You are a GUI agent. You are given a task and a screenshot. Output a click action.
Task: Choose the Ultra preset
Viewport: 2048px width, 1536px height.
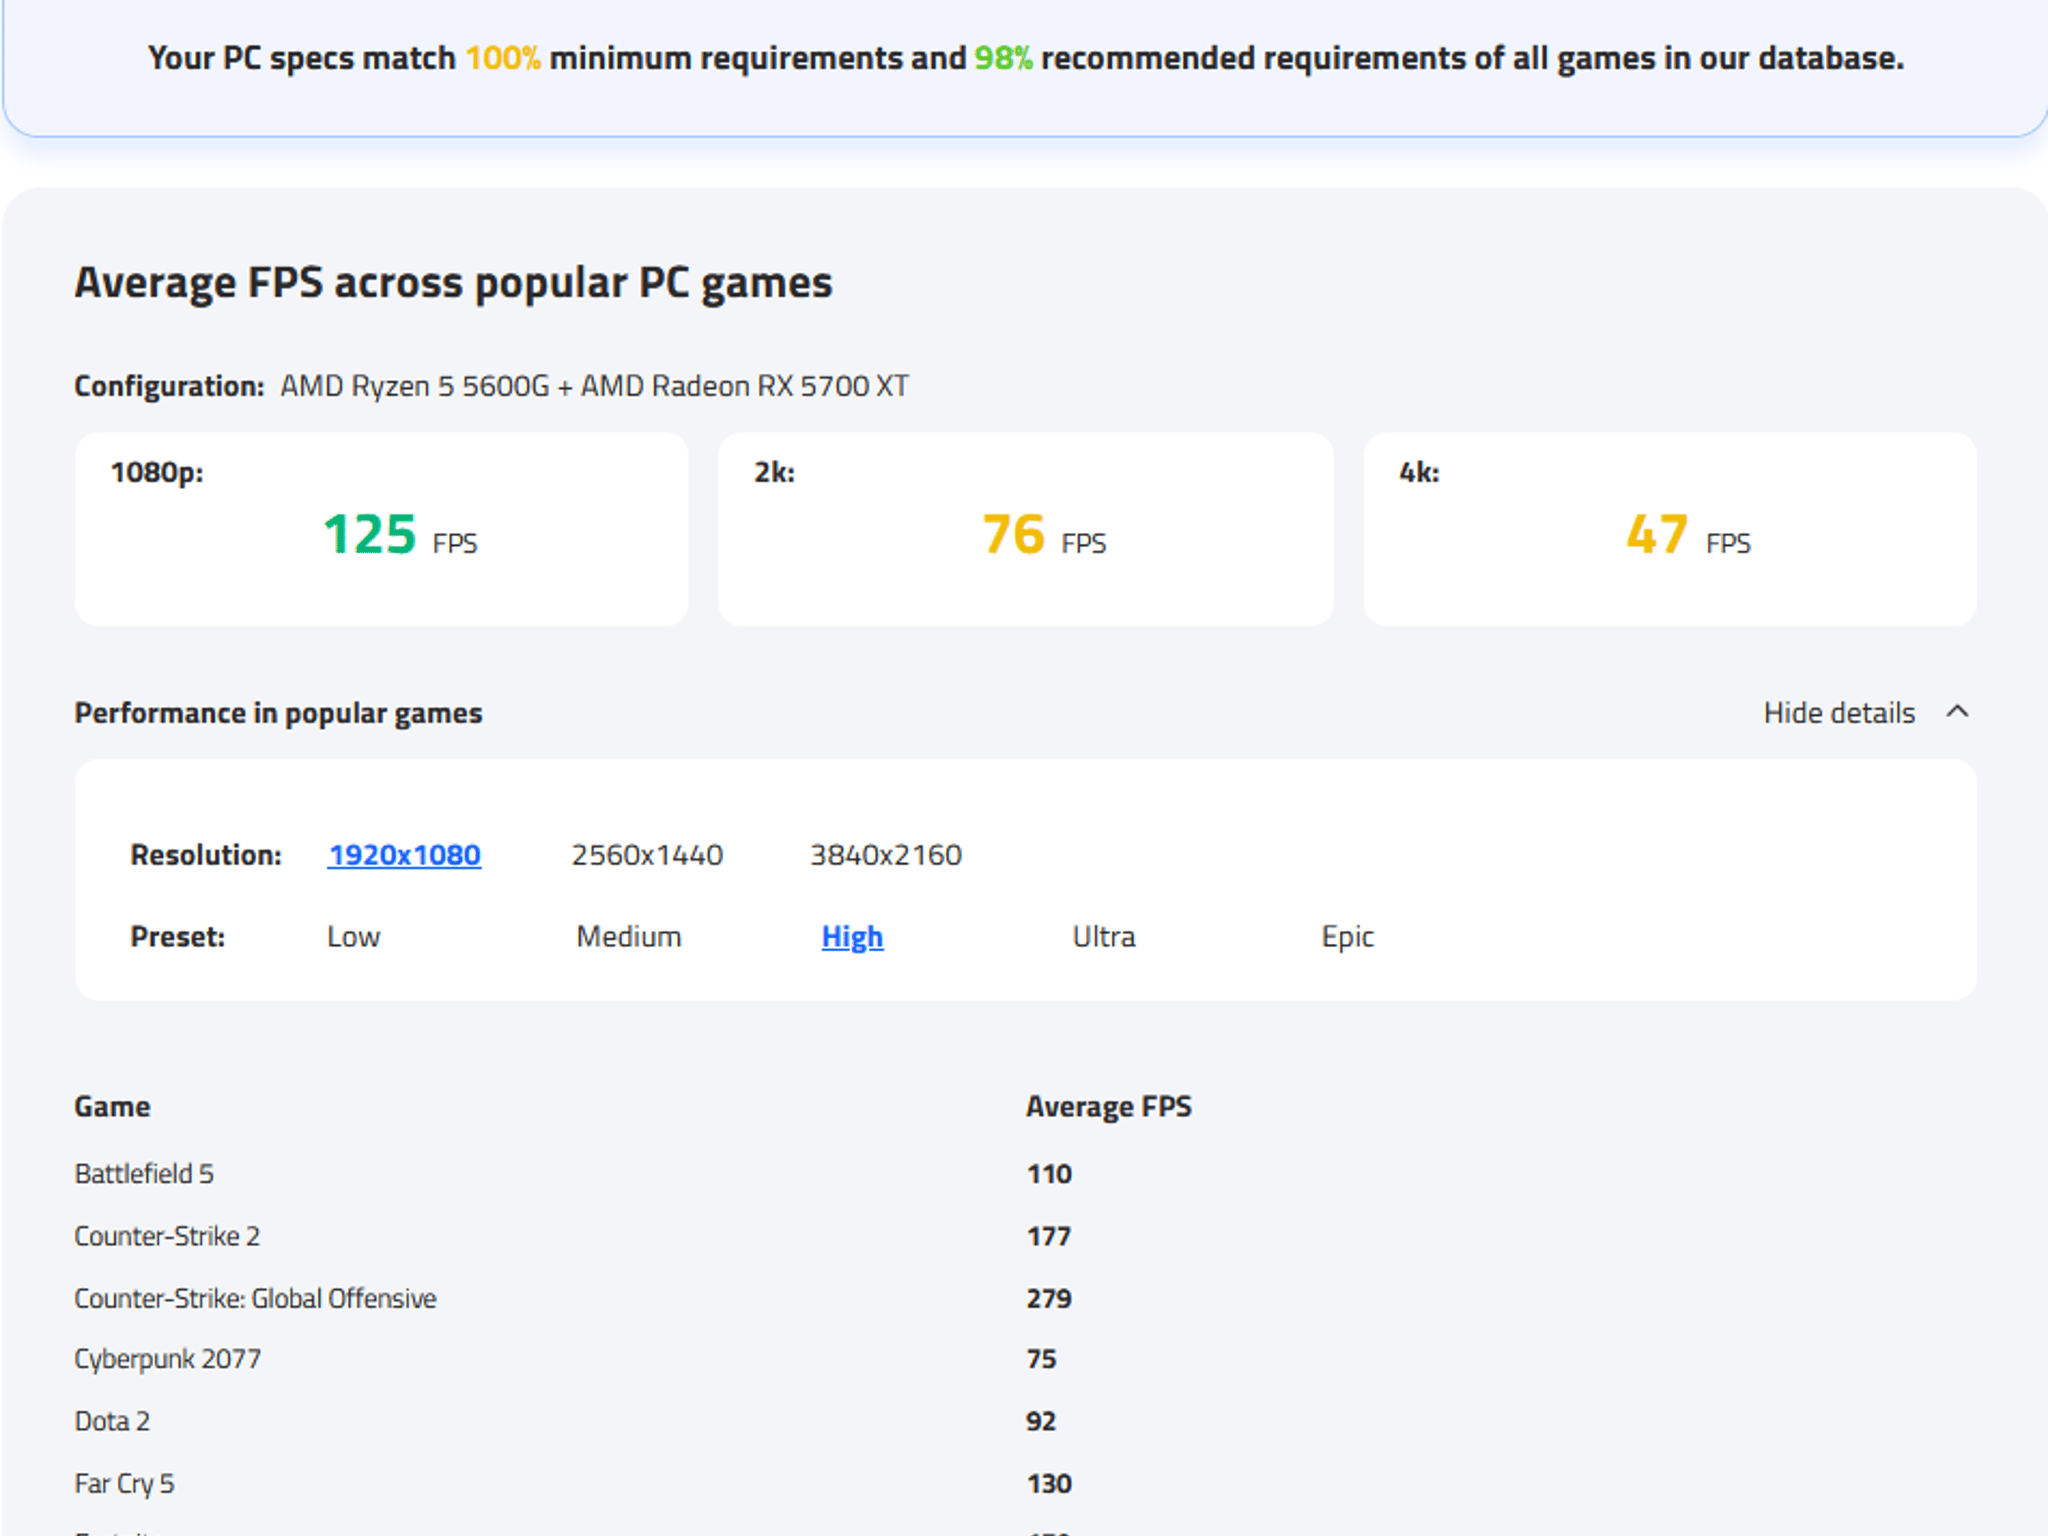(x=1104, y=937)
